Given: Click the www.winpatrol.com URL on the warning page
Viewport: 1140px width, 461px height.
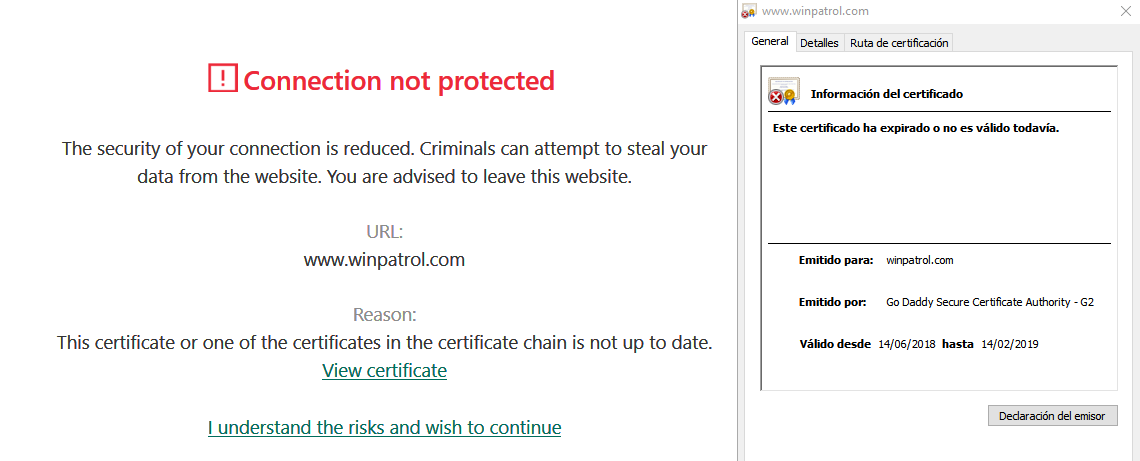Looking at the screenshot, I should 384,260.
